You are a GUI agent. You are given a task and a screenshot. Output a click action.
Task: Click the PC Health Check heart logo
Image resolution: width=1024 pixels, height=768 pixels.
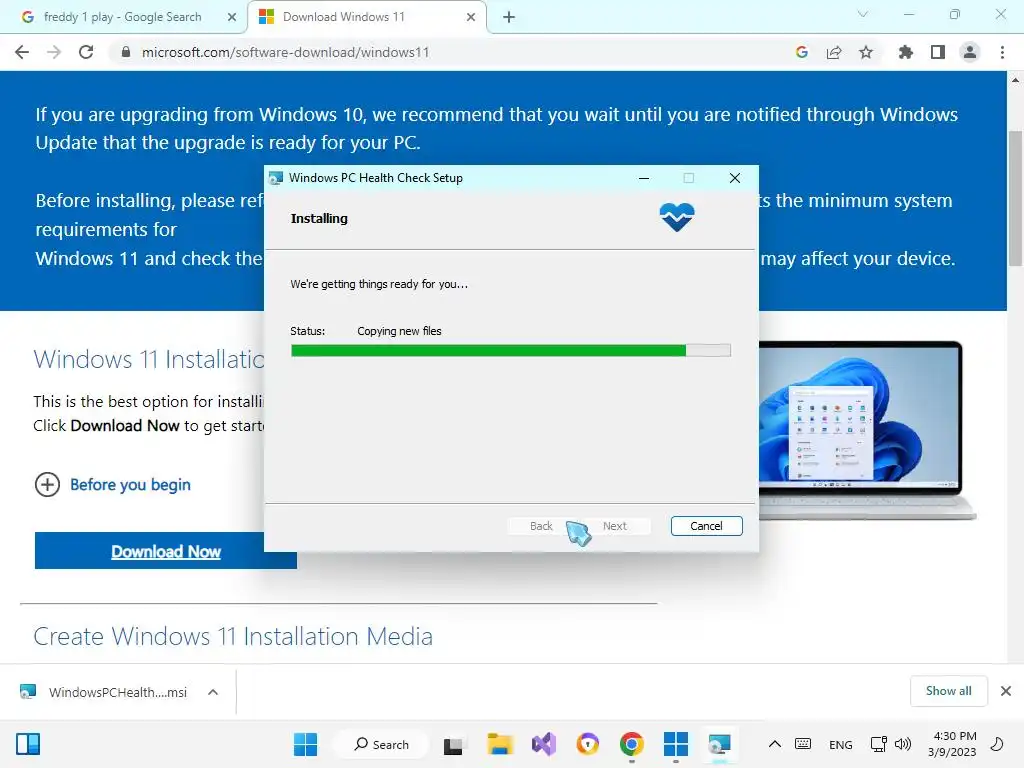(677, 217)
